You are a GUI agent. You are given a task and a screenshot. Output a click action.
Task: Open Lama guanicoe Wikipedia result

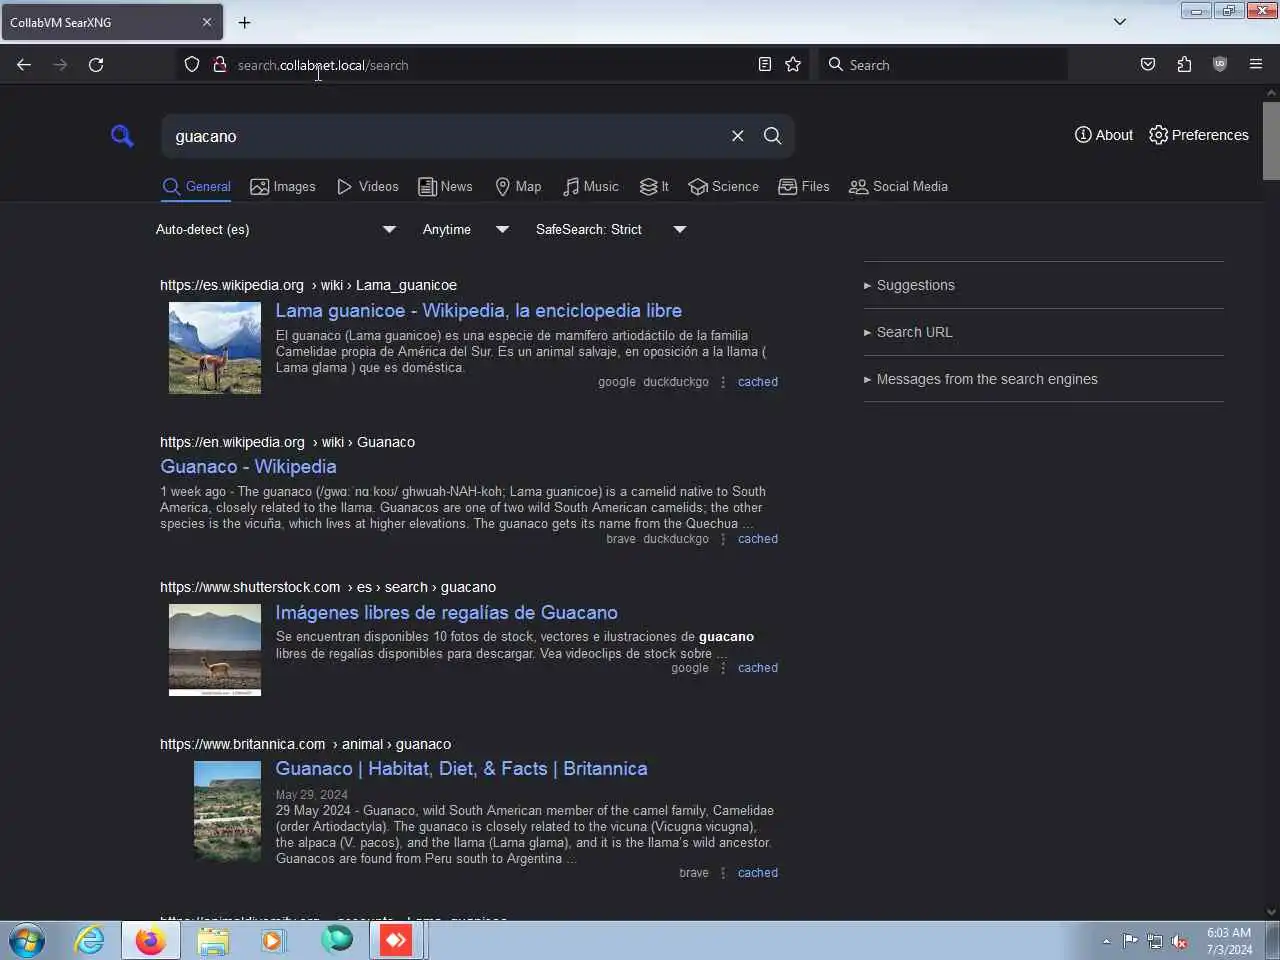tap(479, 311)
